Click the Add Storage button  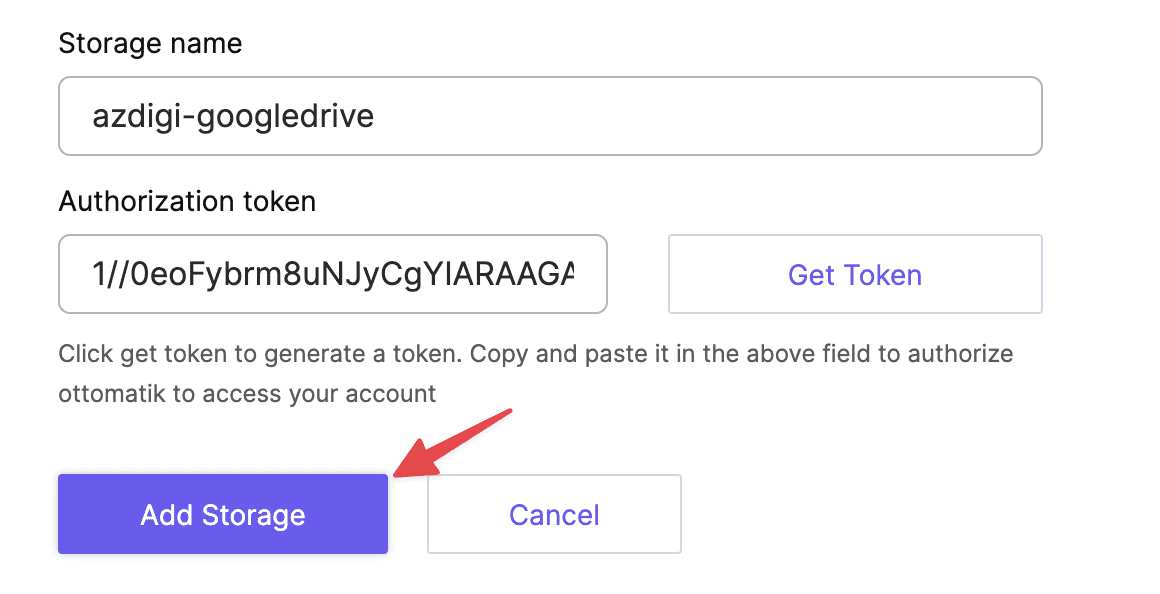pyautogui.click(x=223, y=514)
